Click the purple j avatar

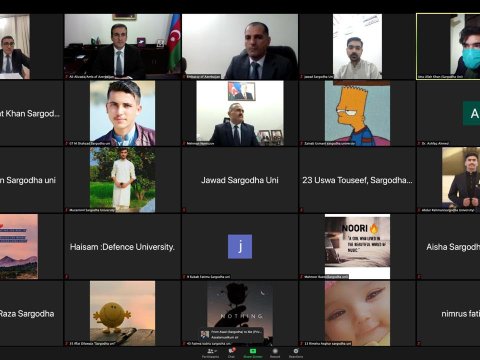coord(240,247)
